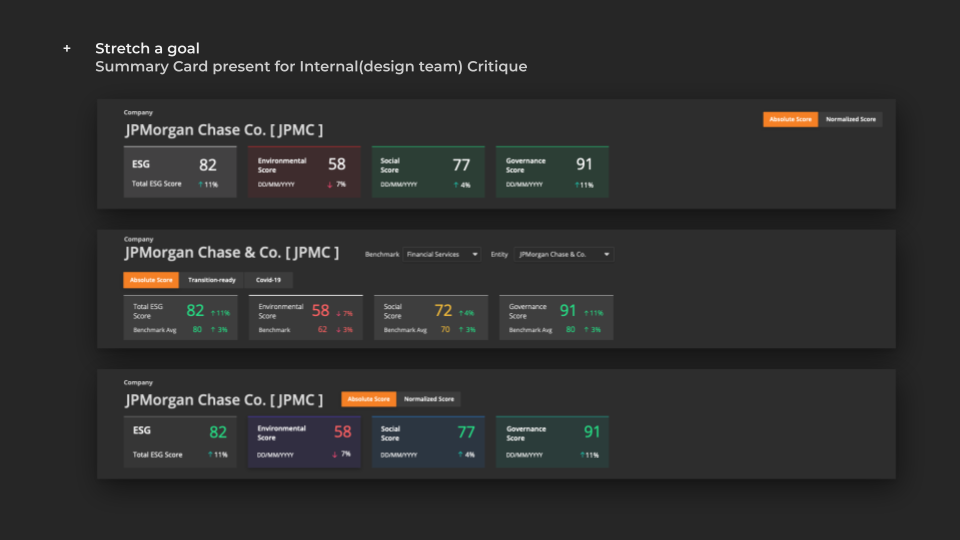Click the yellow 72 Social score value
Image resolution: width=960 pixels, height=540 pixels.
click(443, 310)
